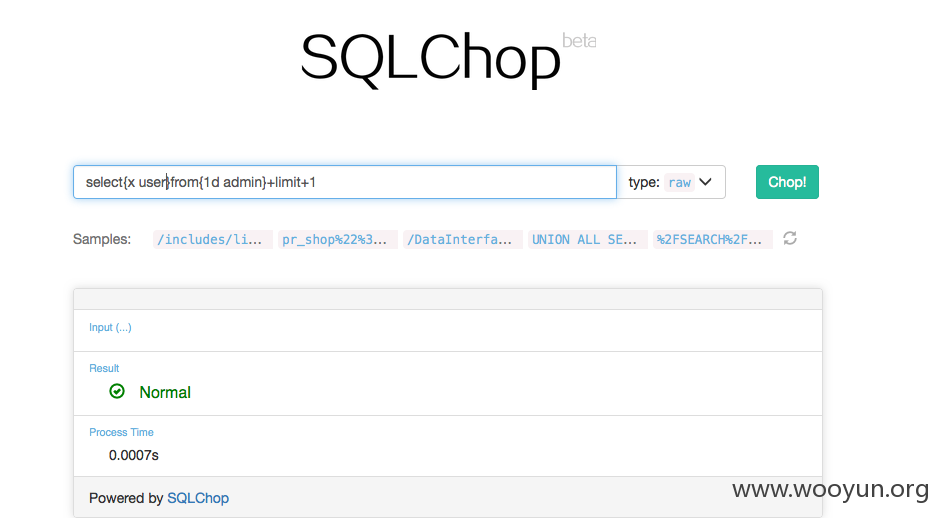Click the green checkmark result icon
The width and height of the screenshot is (938, 518).
[117, 391]
